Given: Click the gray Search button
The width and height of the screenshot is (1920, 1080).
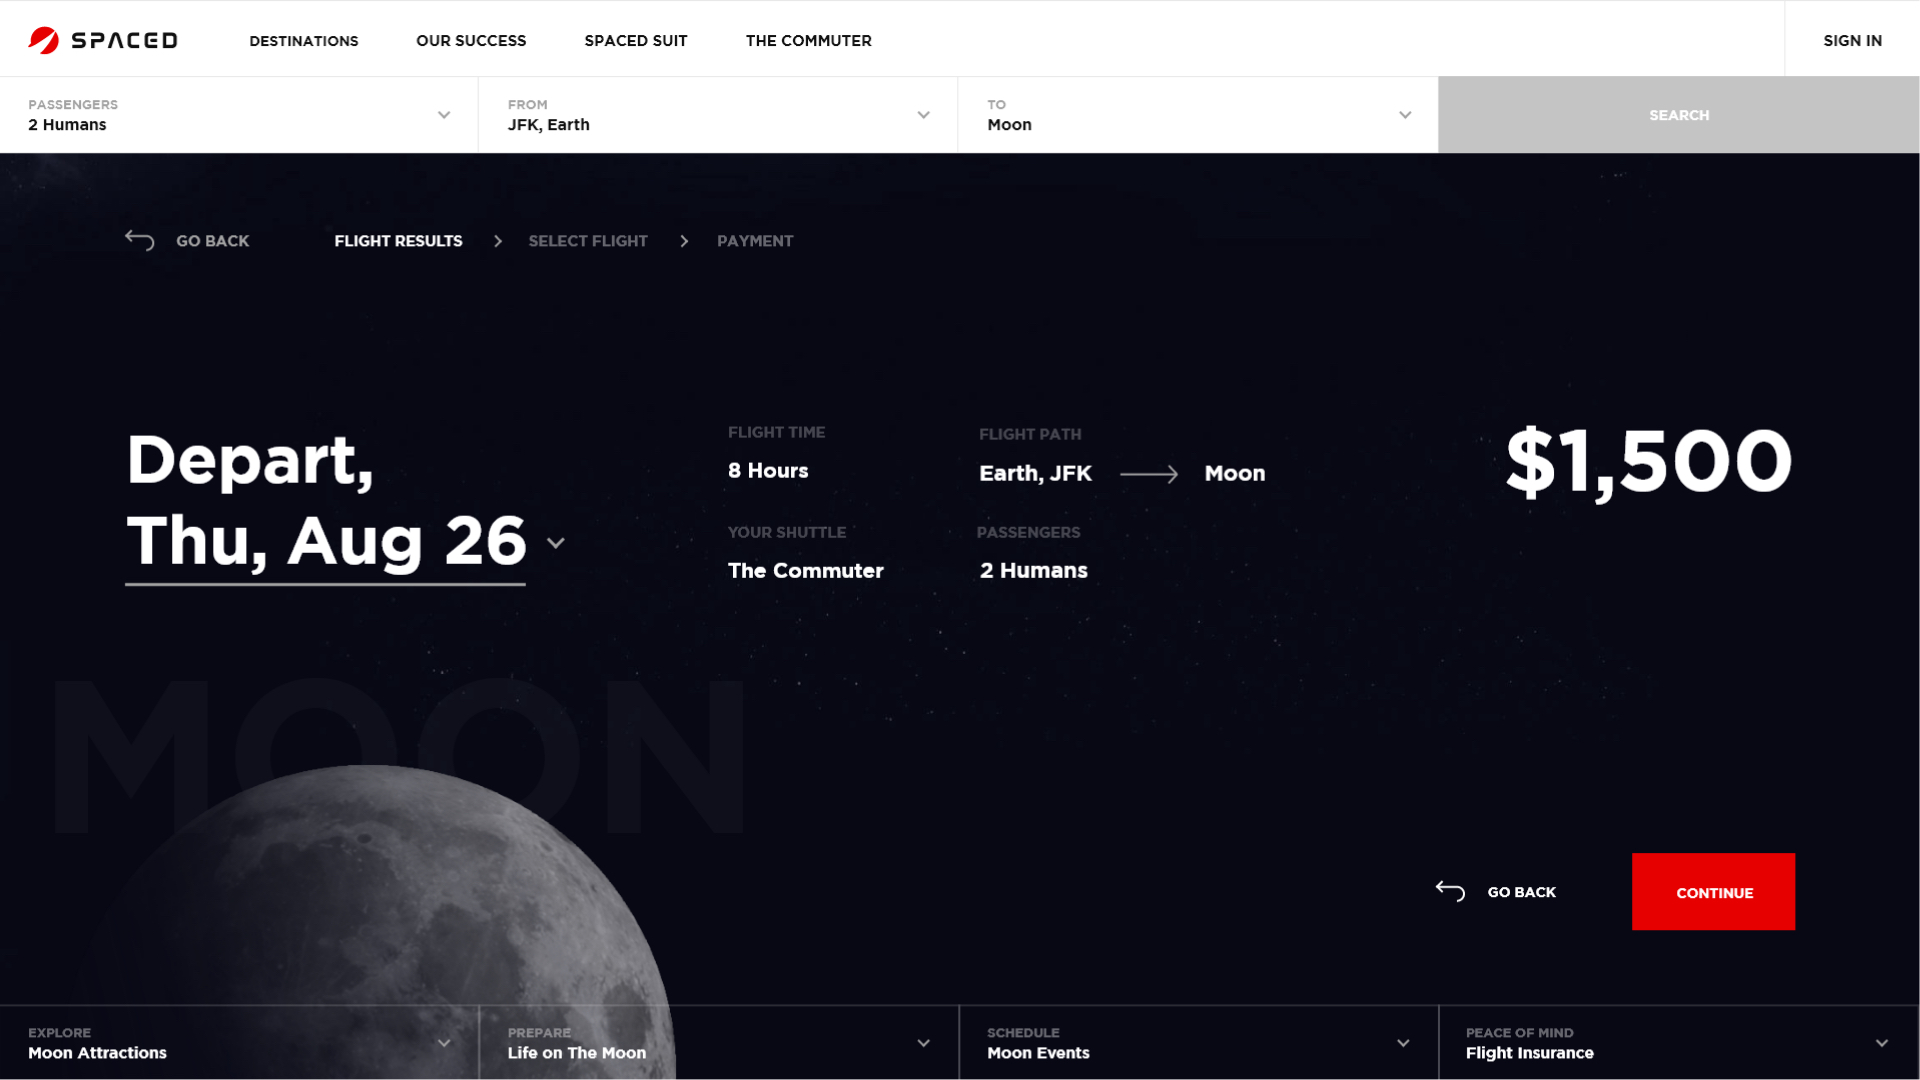Looking at the screenshot, I should [1678, 115].
